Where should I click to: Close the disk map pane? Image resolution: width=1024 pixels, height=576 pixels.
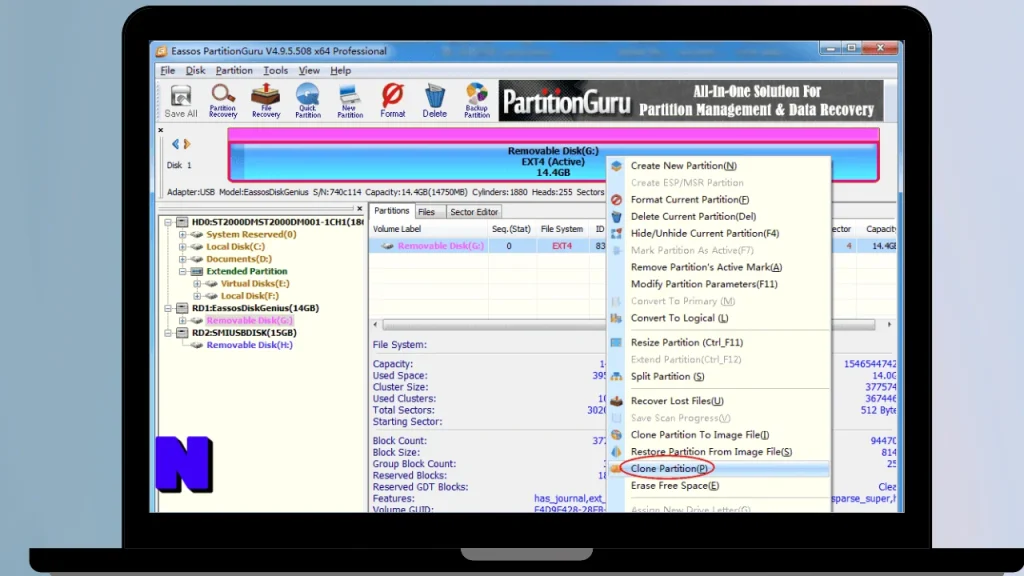[x=161, y=130]
